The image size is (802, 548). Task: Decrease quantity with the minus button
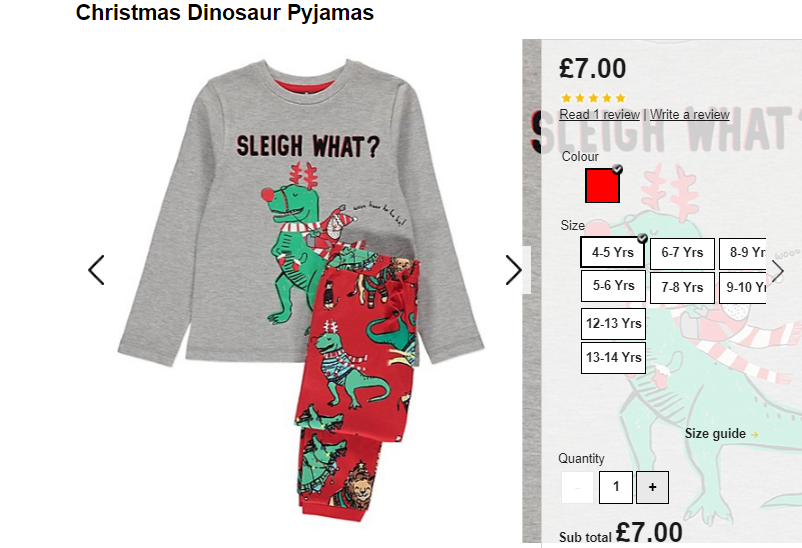(x=577, y=487)
